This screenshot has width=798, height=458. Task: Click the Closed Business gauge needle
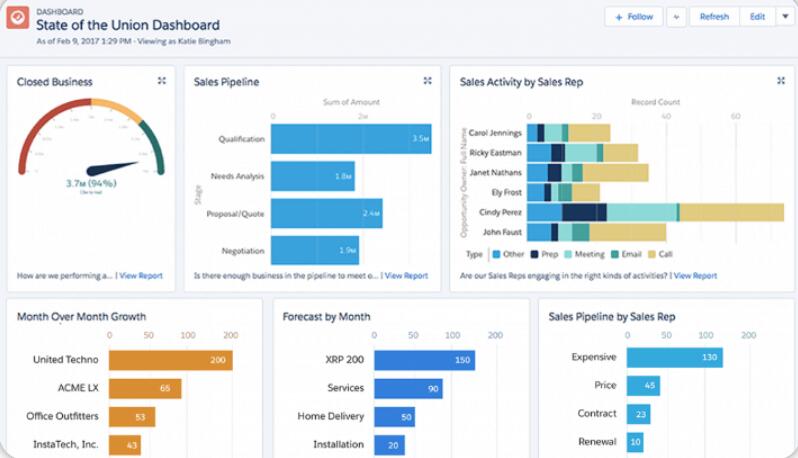[x=113, y=167]
